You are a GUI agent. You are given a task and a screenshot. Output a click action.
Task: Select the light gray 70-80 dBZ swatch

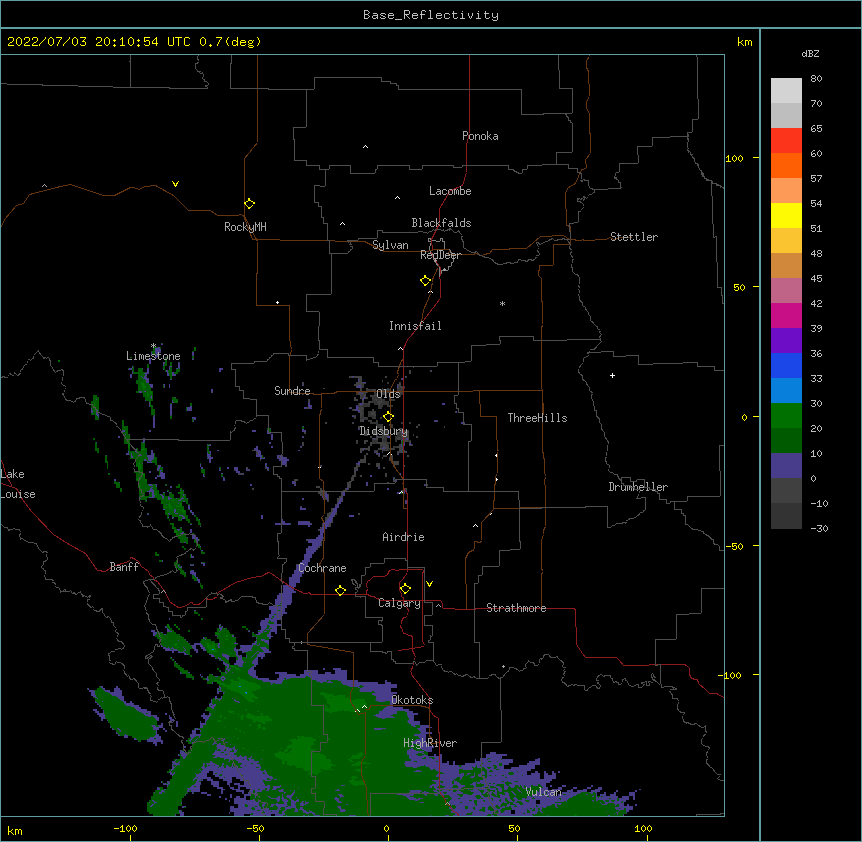786,91
